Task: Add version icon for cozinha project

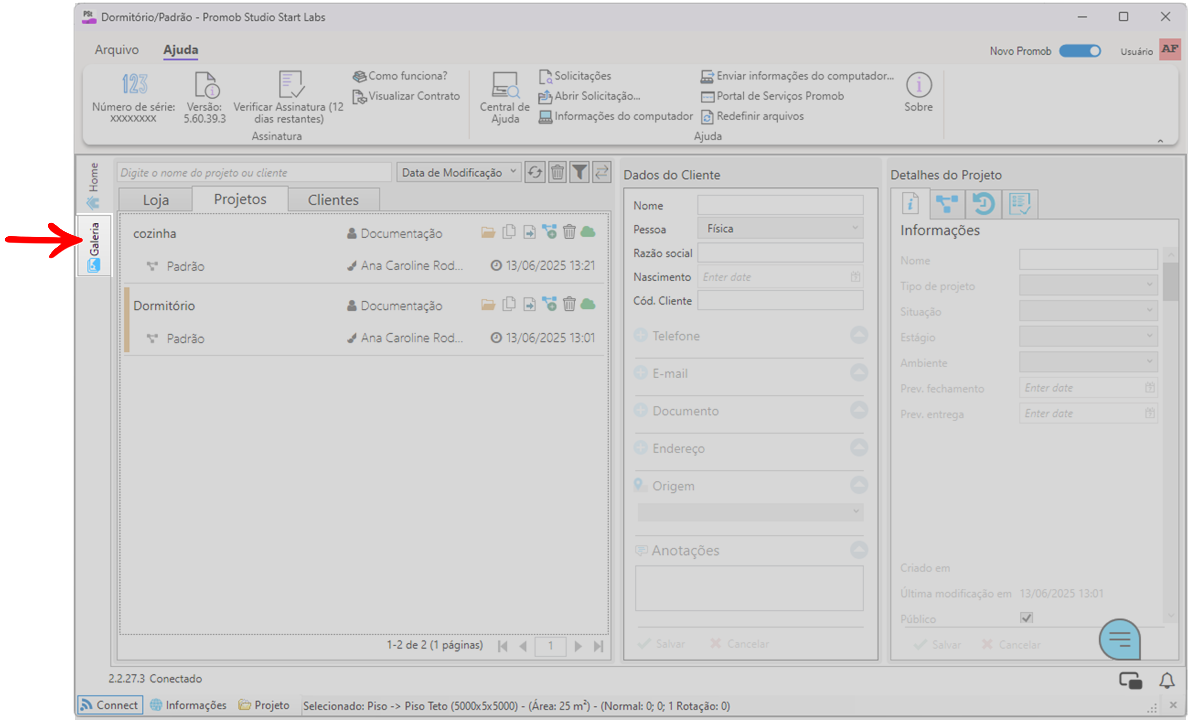Action: pyautogui.click(x=549, y=232)
